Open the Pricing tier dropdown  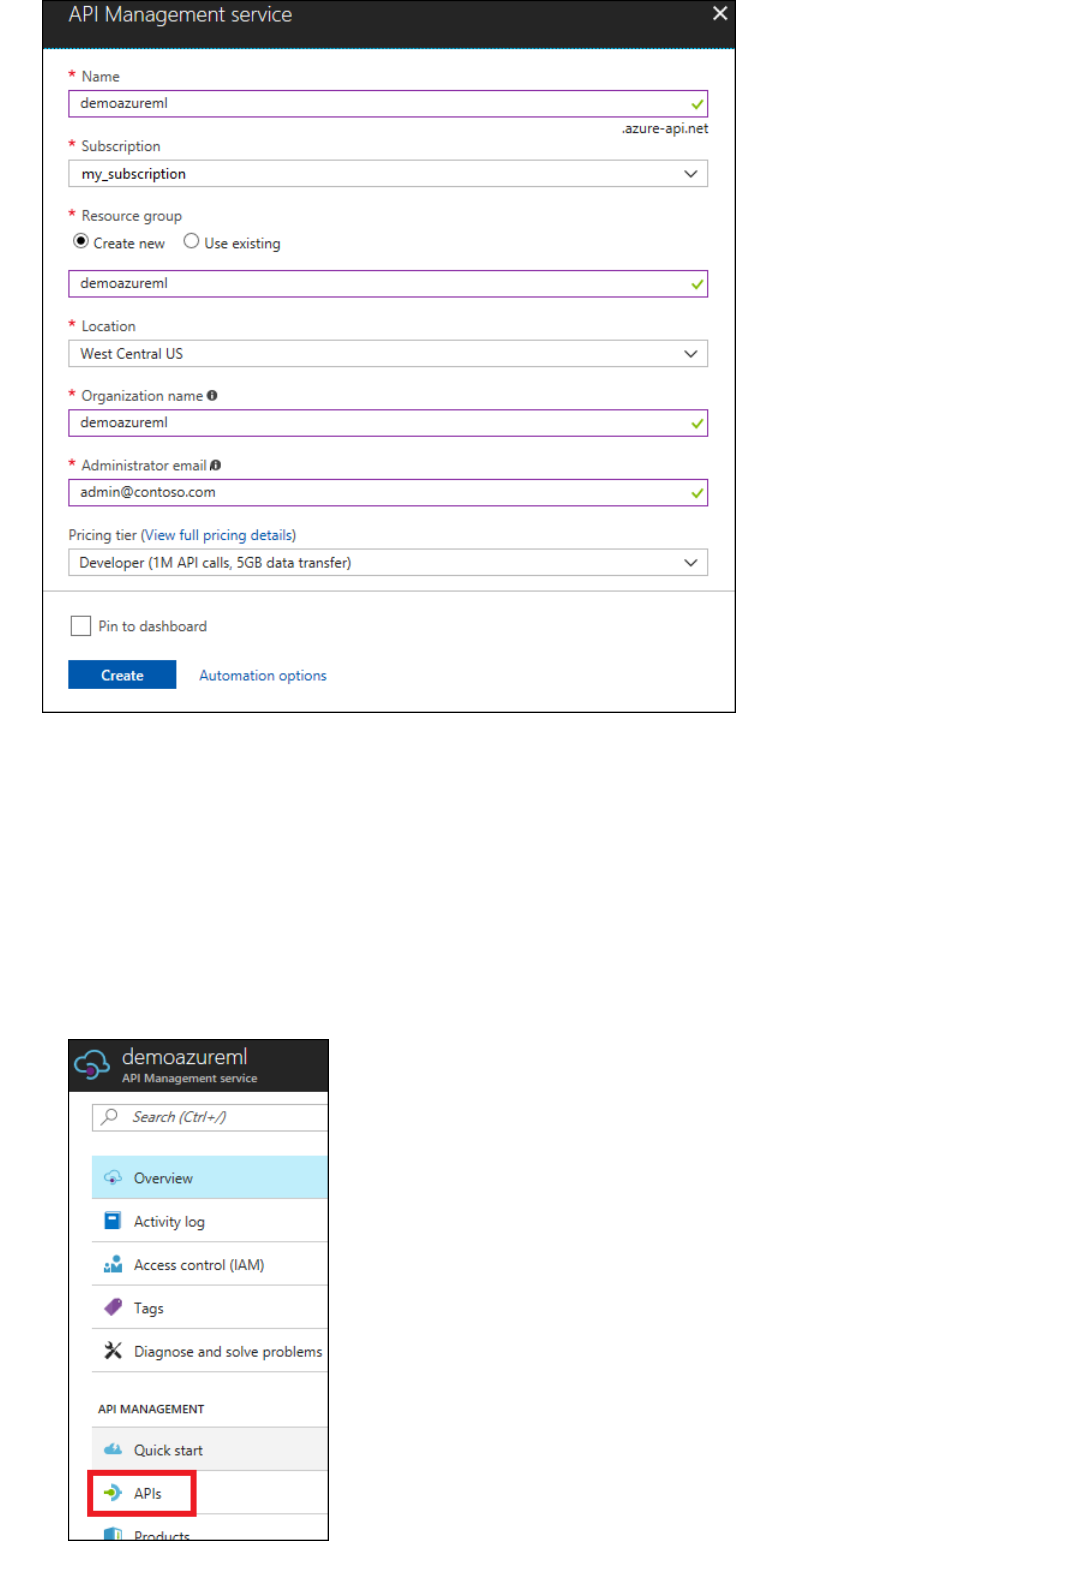coord(388,563)
